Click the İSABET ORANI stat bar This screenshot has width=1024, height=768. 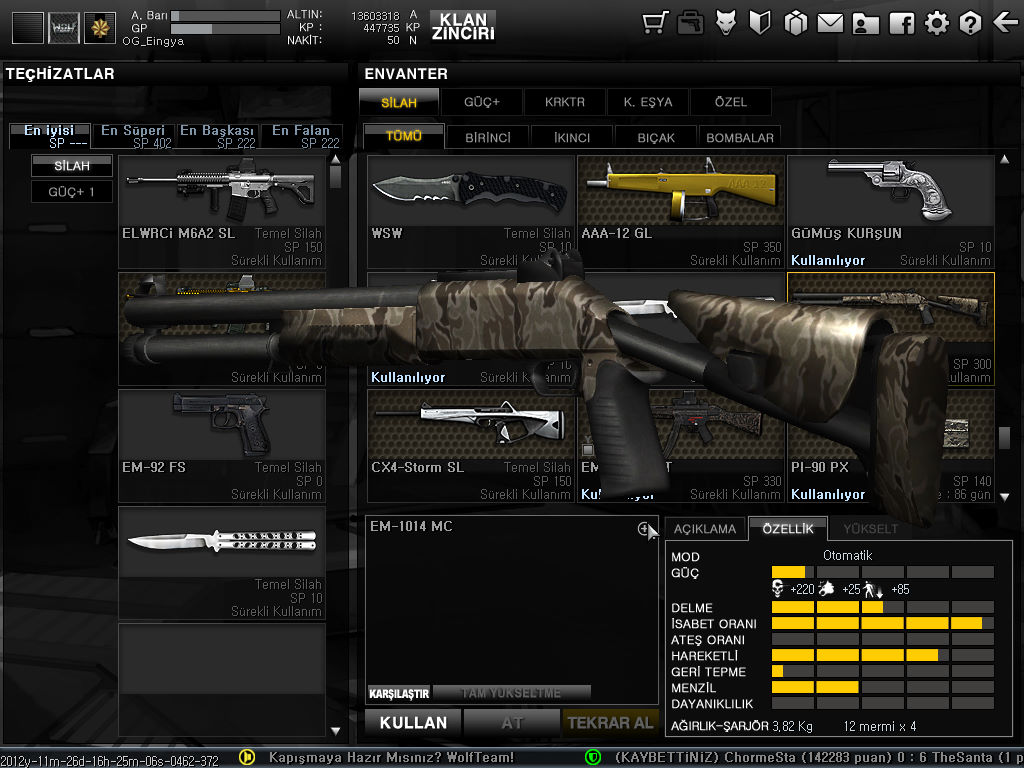882,623
